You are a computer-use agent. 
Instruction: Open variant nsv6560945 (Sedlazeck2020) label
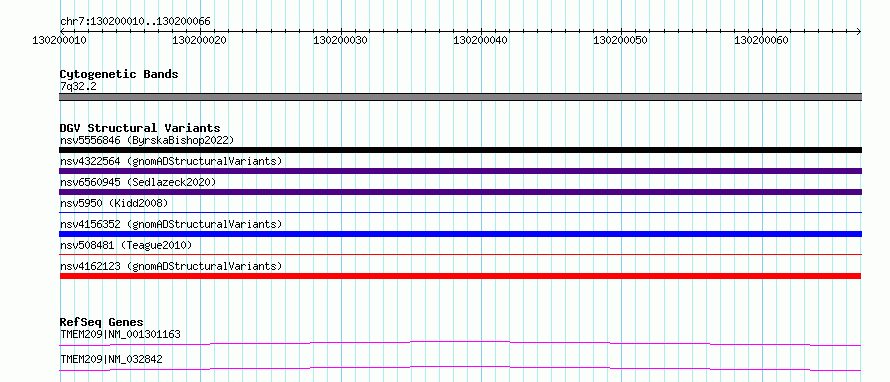point(138,182)
